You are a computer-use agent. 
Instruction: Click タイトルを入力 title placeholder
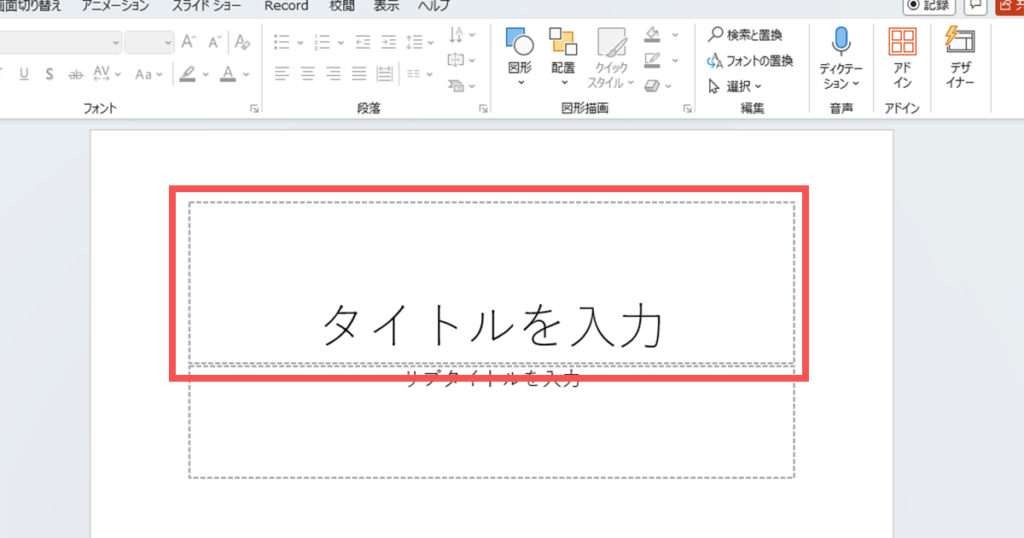click(492, 282)
